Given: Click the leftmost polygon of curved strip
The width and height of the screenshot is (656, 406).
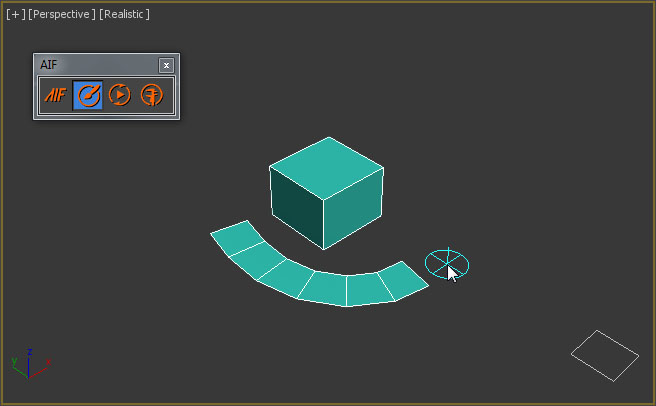Looking at the screenshot, I should click(x=234, y=239).
